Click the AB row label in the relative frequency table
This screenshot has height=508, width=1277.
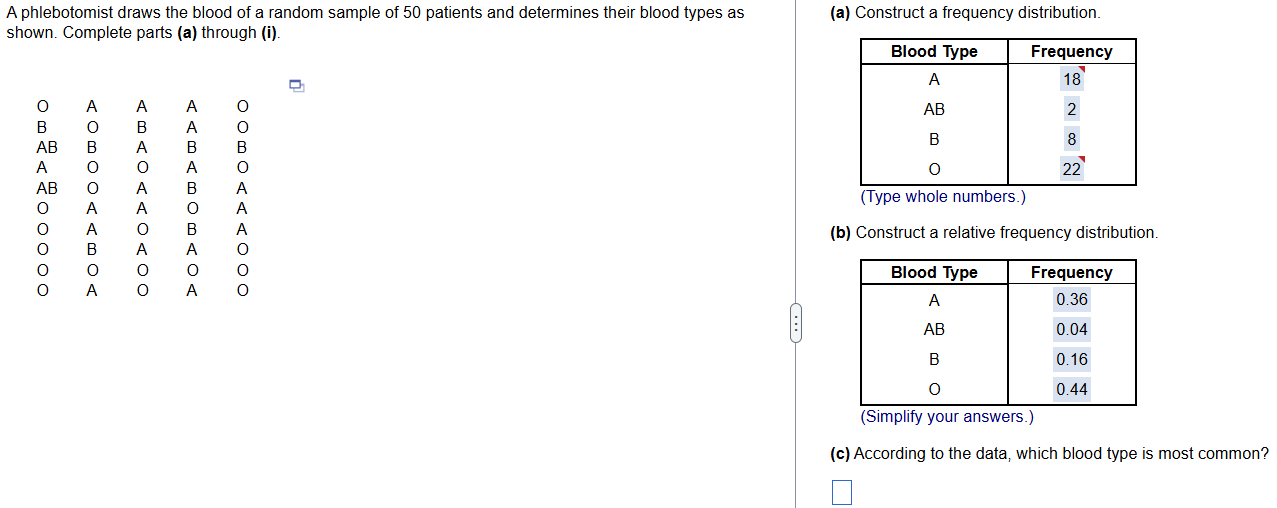coord(934,330)
